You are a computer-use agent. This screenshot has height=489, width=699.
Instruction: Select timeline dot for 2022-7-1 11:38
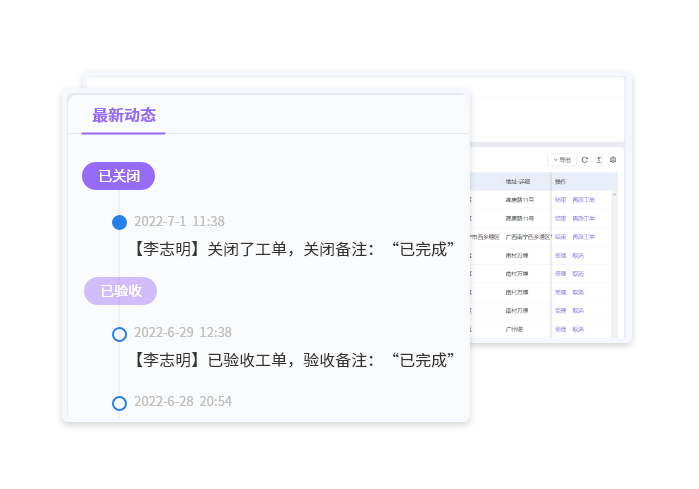point(119,222)
